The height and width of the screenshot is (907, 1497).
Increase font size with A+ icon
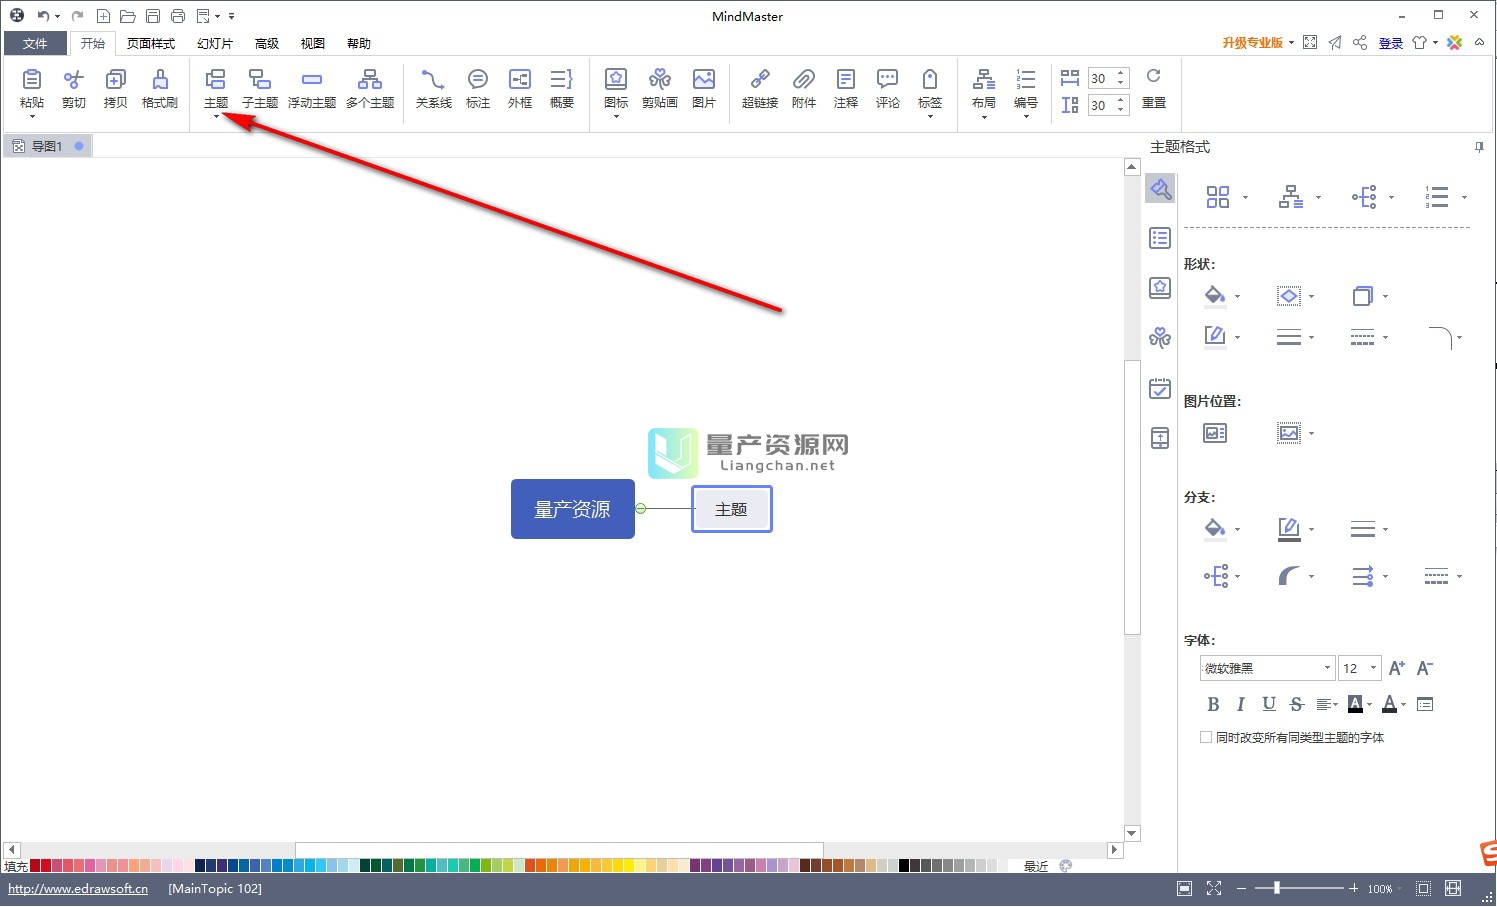click(x=1397, y=668)
